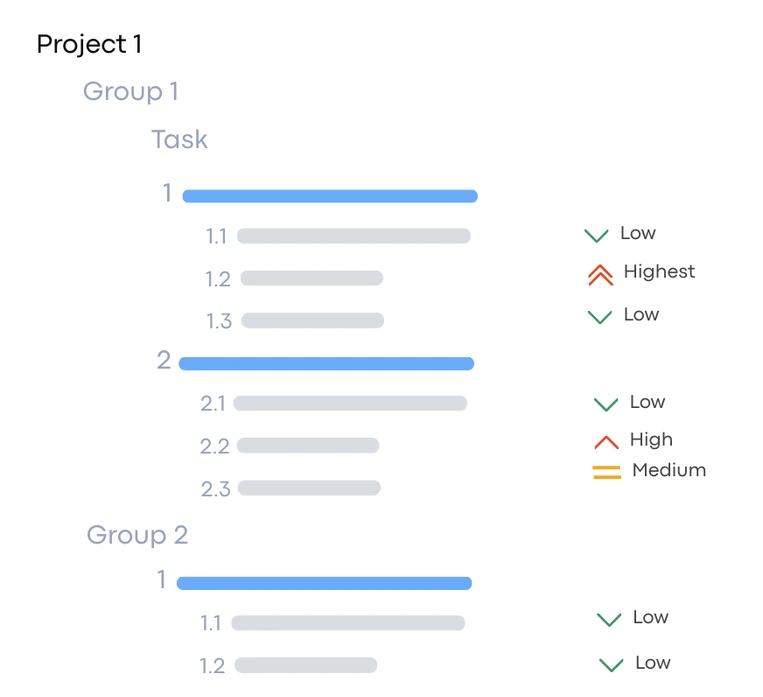Viewport: 763px width, 697px height.
Task: Click the Medium priority label text
Action: click(x=668, y=470)
